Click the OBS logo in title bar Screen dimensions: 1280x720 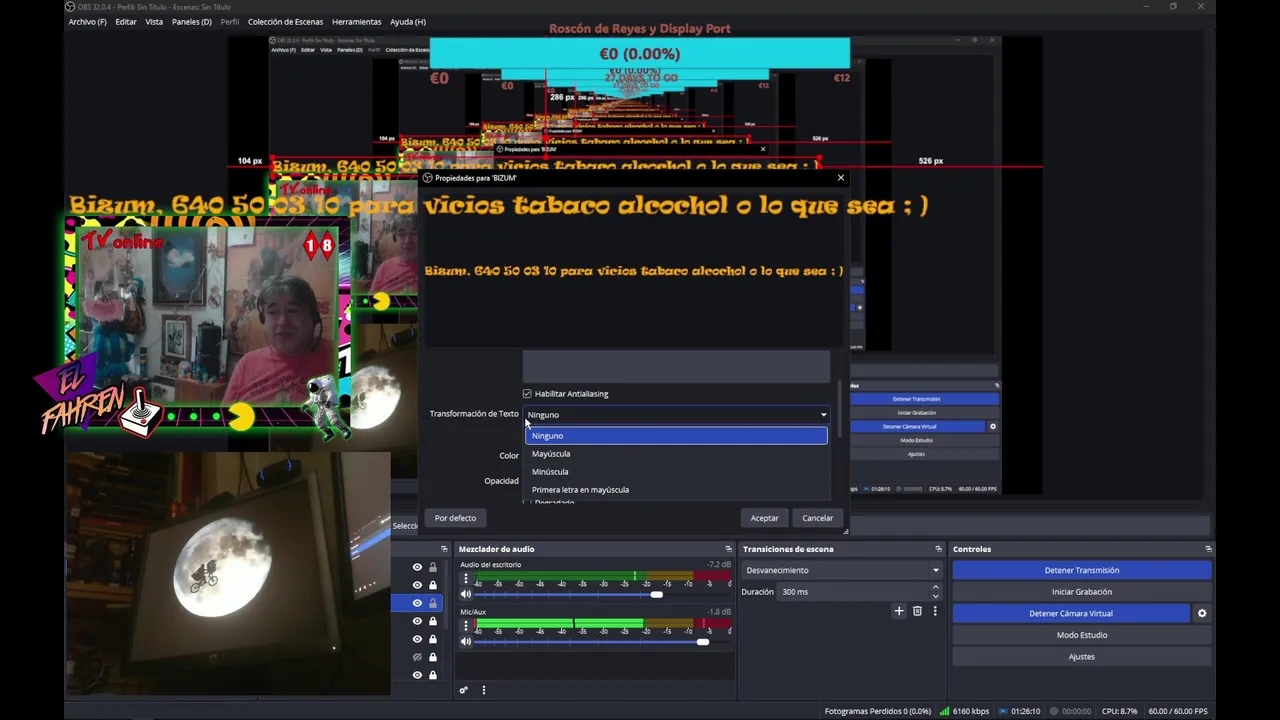[x=70, y=7]
